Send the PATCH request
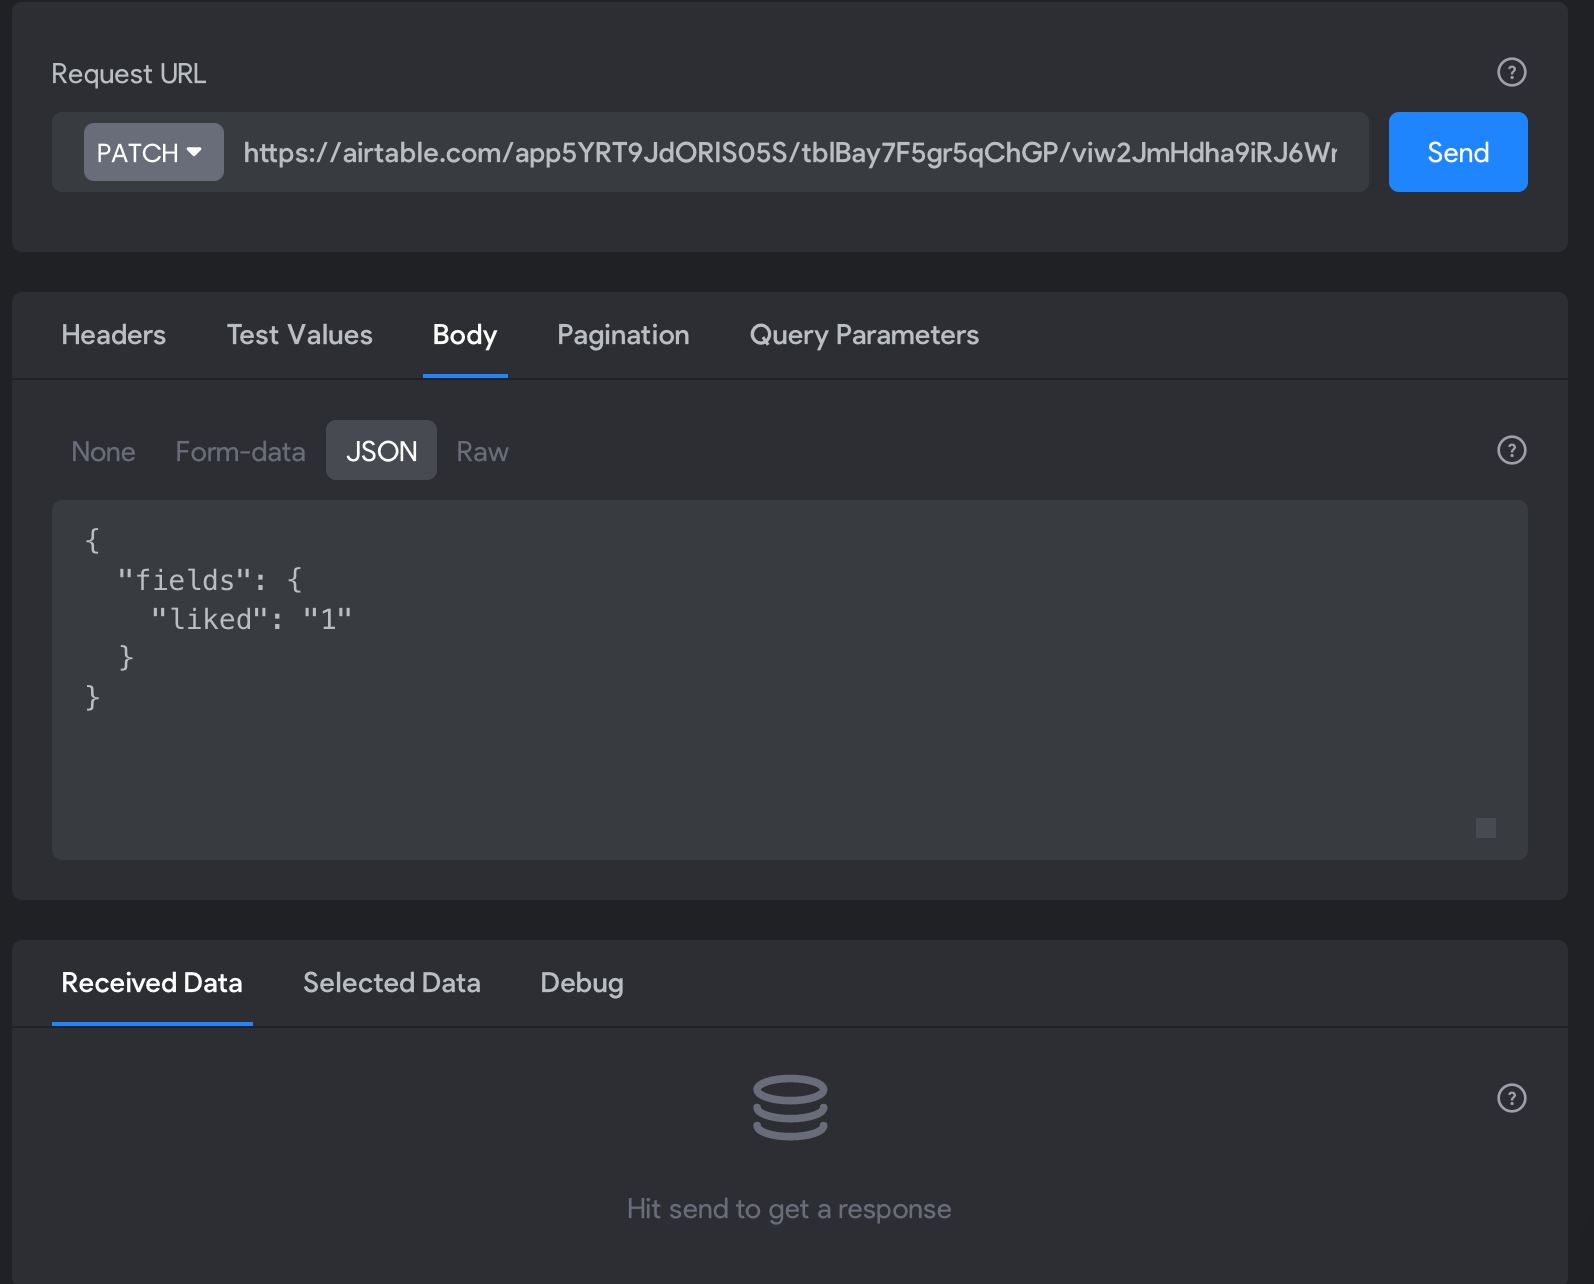 coord(1457,152)
